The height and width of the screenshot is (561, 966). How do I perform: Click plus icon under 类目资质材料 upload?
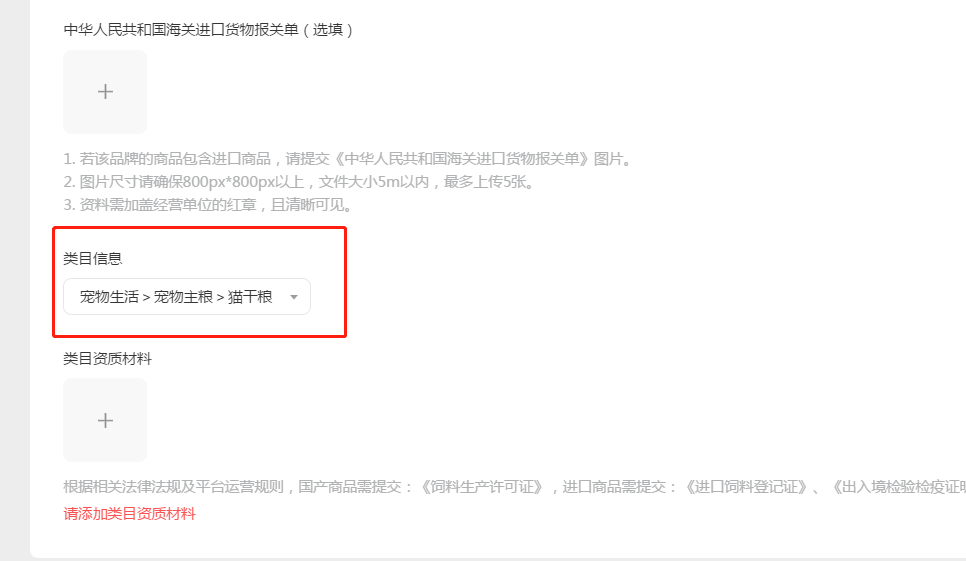105,421
